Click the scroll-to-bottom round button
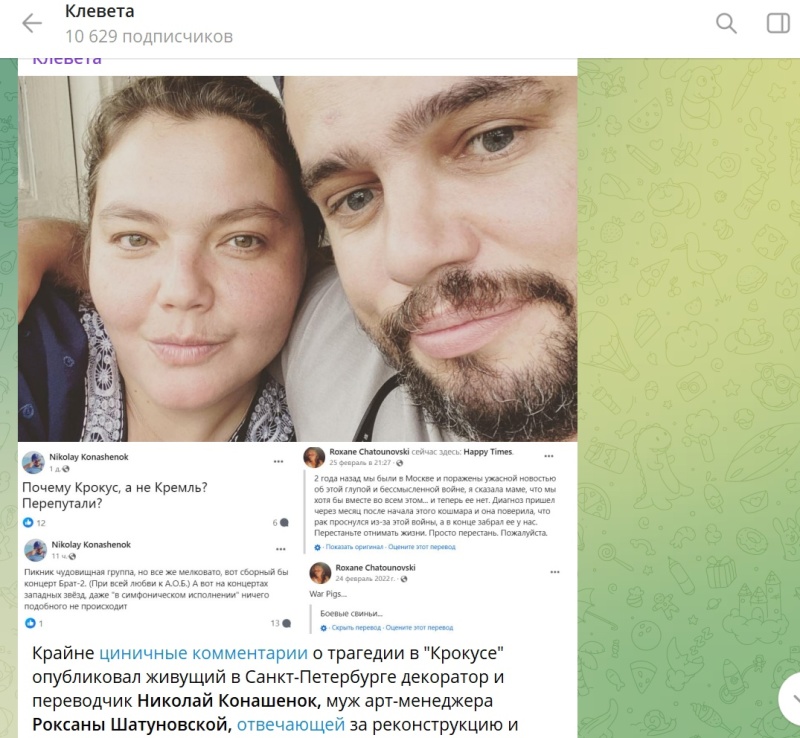 pos(790,699)
